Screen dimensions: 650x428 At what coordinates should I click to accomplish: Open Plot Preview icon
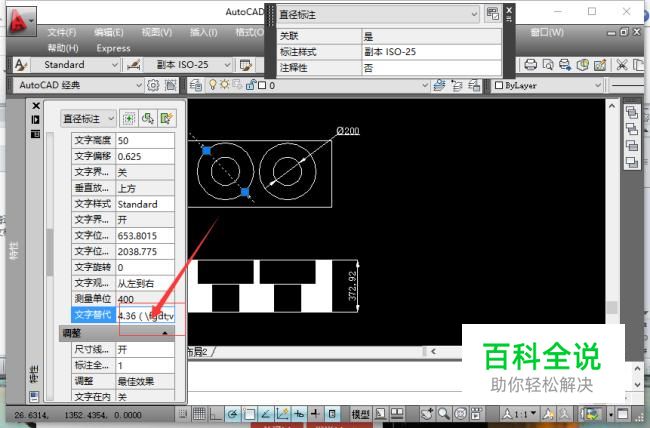548,65
